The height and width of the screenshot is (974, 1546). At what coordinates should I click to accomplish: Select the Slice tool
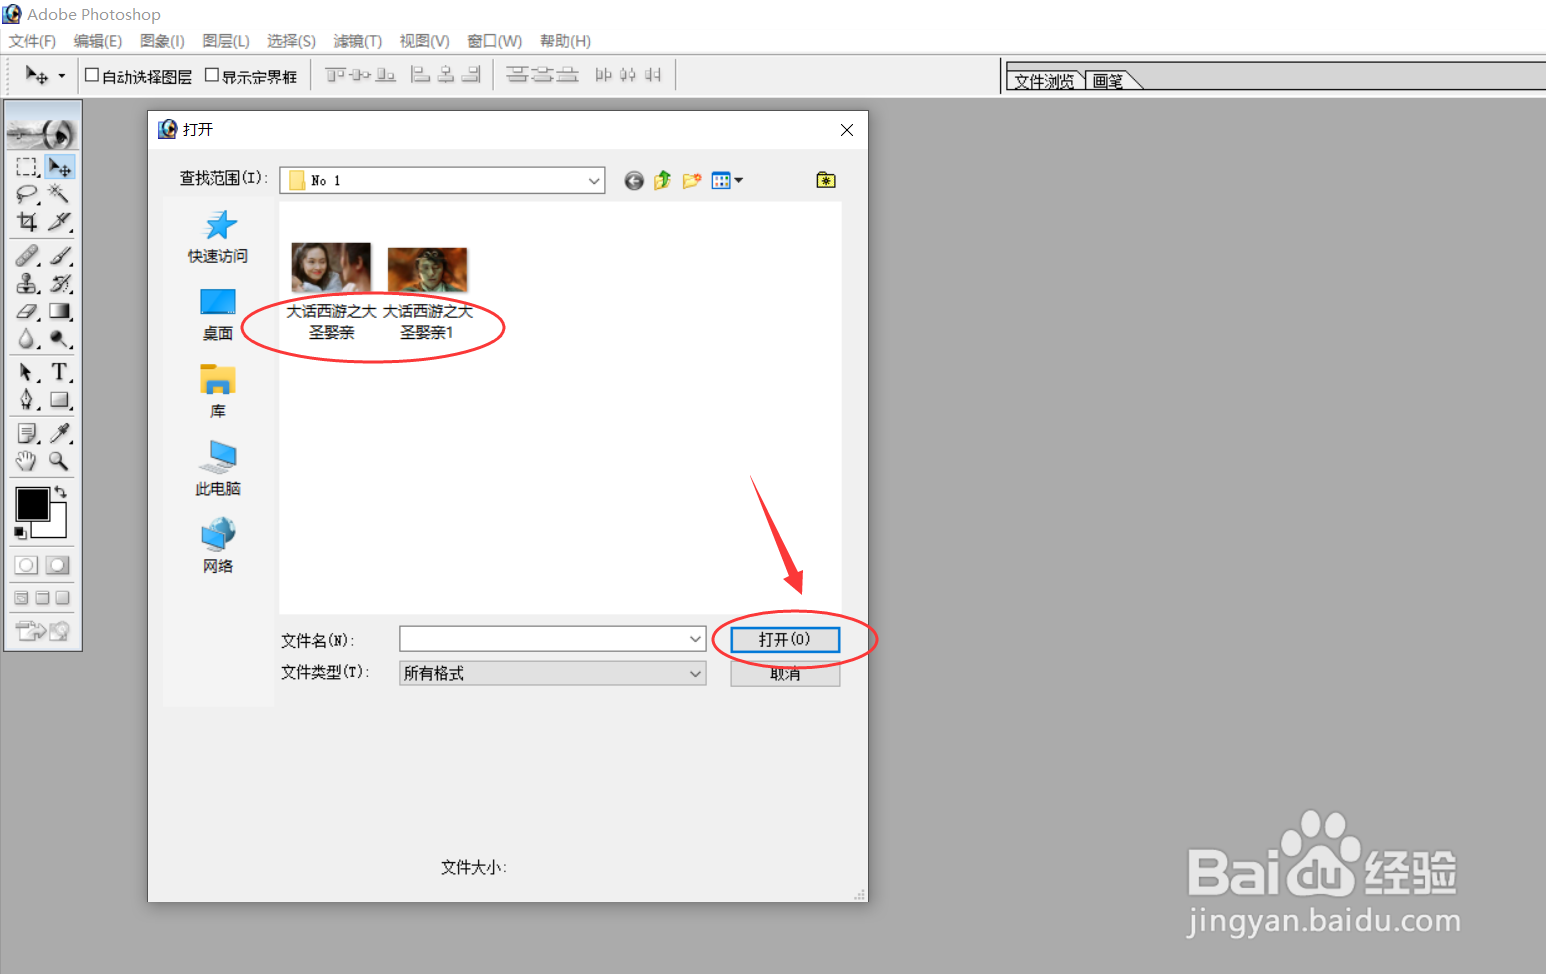[60, 221]
